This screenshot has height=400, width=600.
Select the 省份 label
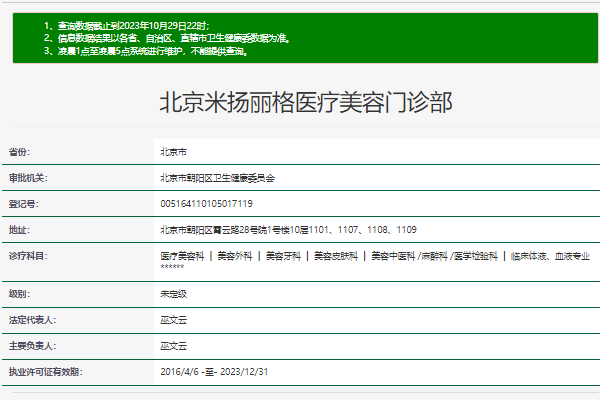[x=20, y=152]
